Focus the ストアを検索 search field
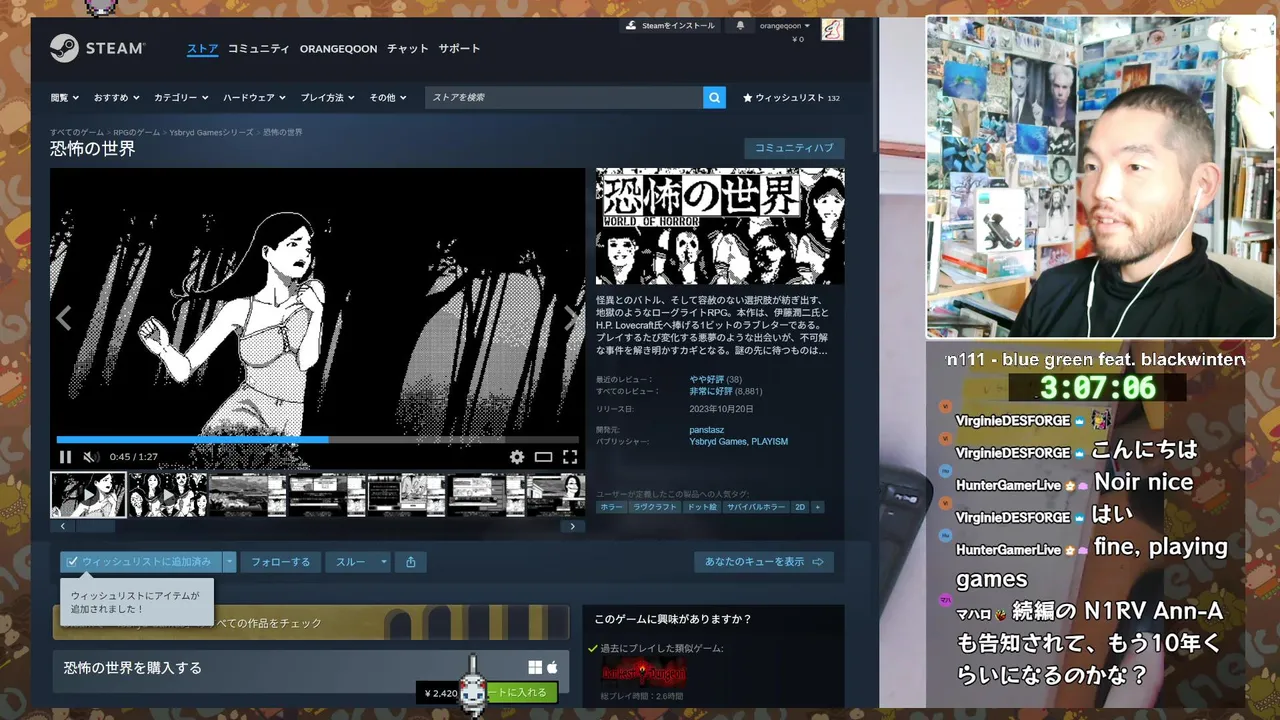Image resolution: width=1280 pixels, height=720 pixels. 563,97
